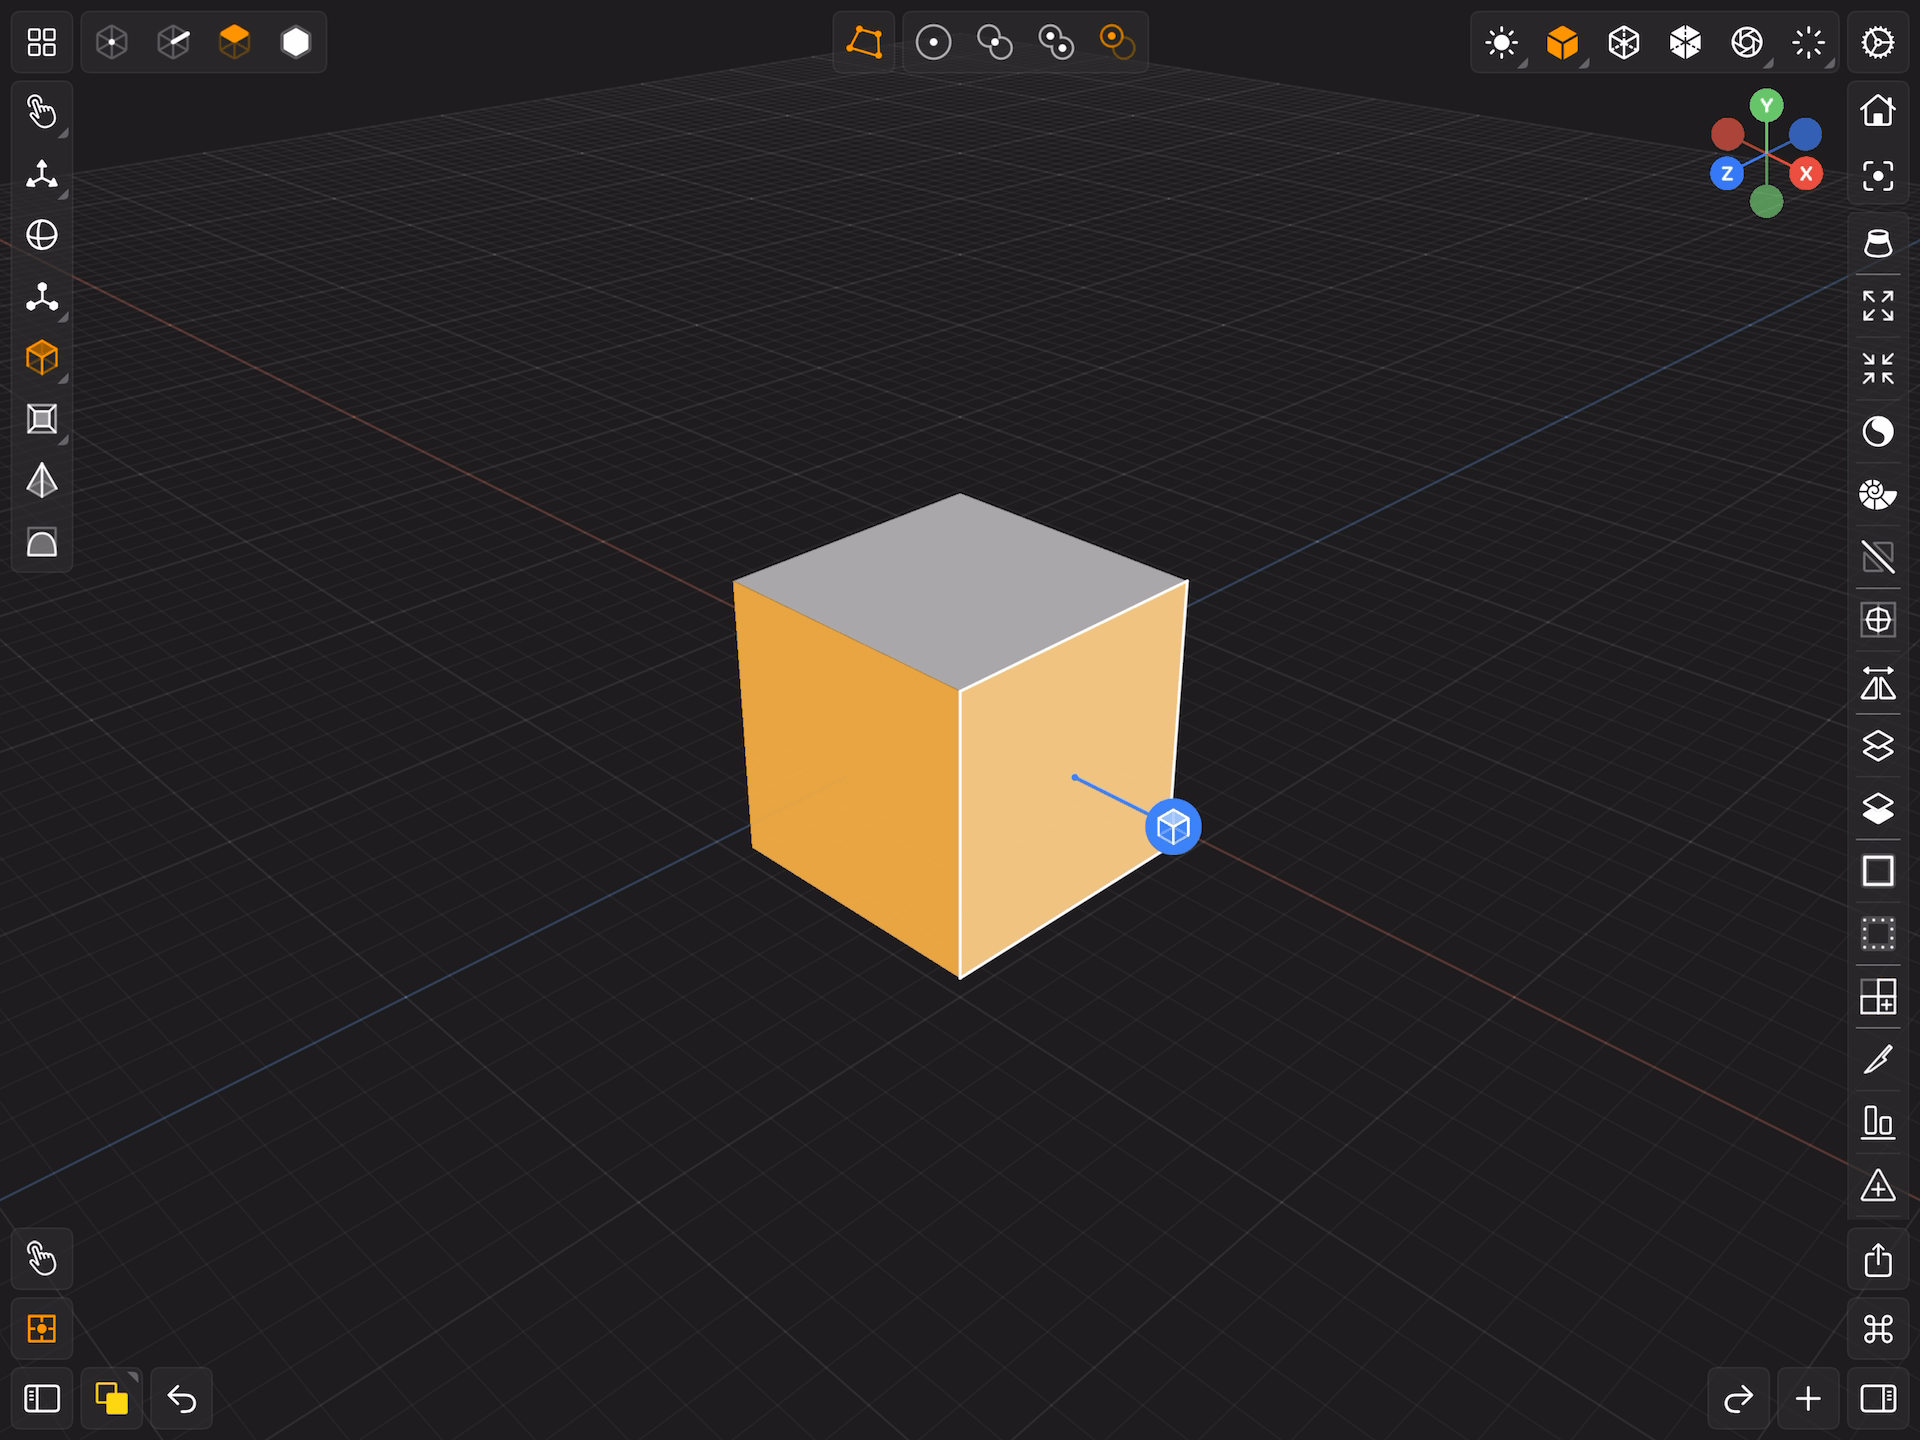Select the arch shape tool
Viewport: 1920px width, 1440px height.
click(41, 543)
